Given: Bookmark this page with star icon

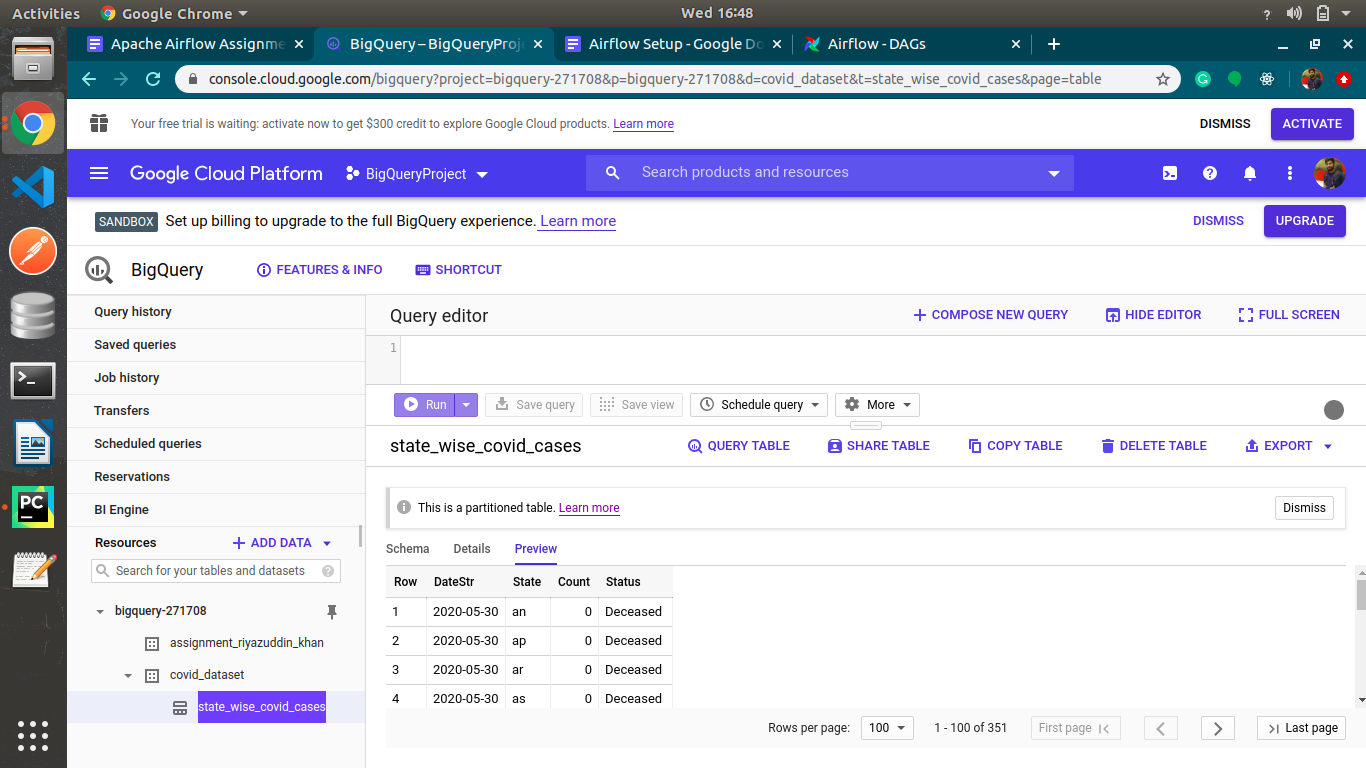Looking at the screenshot, I should (1163, 79).
